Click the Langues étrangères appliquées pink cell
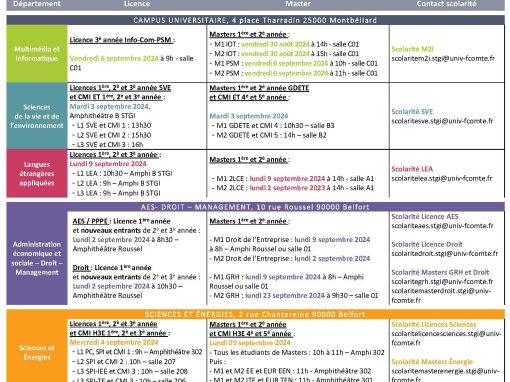Image resolution: width=510 pixels, height=382 pixels. click(37, 174)
